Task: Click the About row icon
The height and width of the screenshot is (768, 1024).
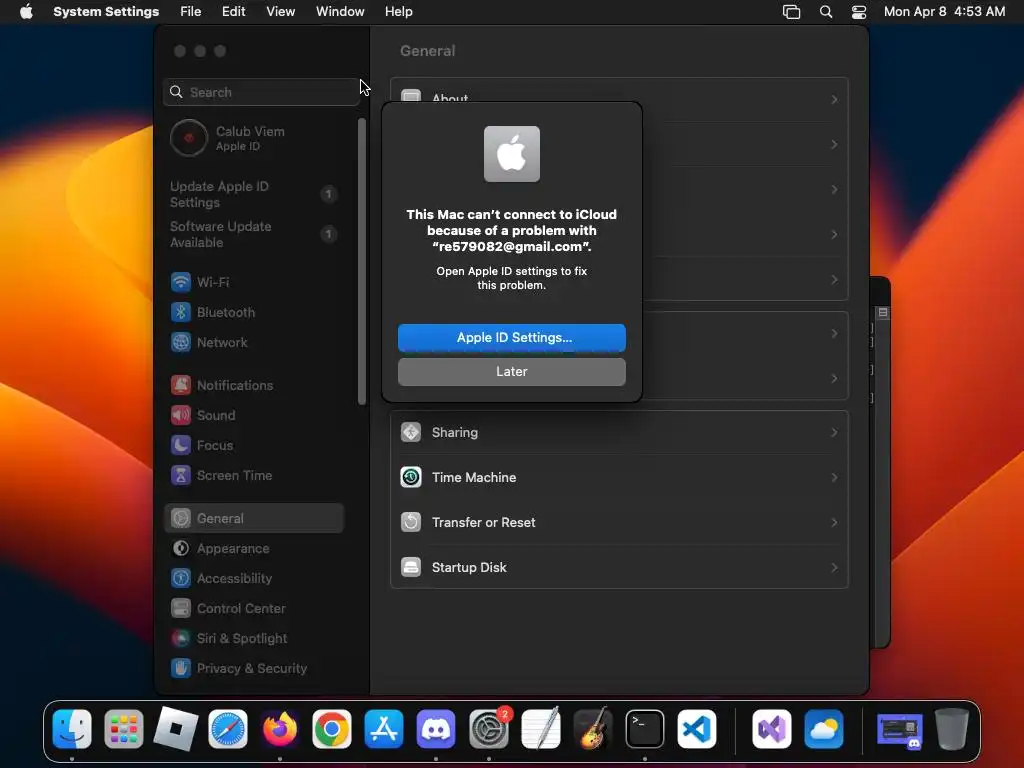Action: [411, 96]
